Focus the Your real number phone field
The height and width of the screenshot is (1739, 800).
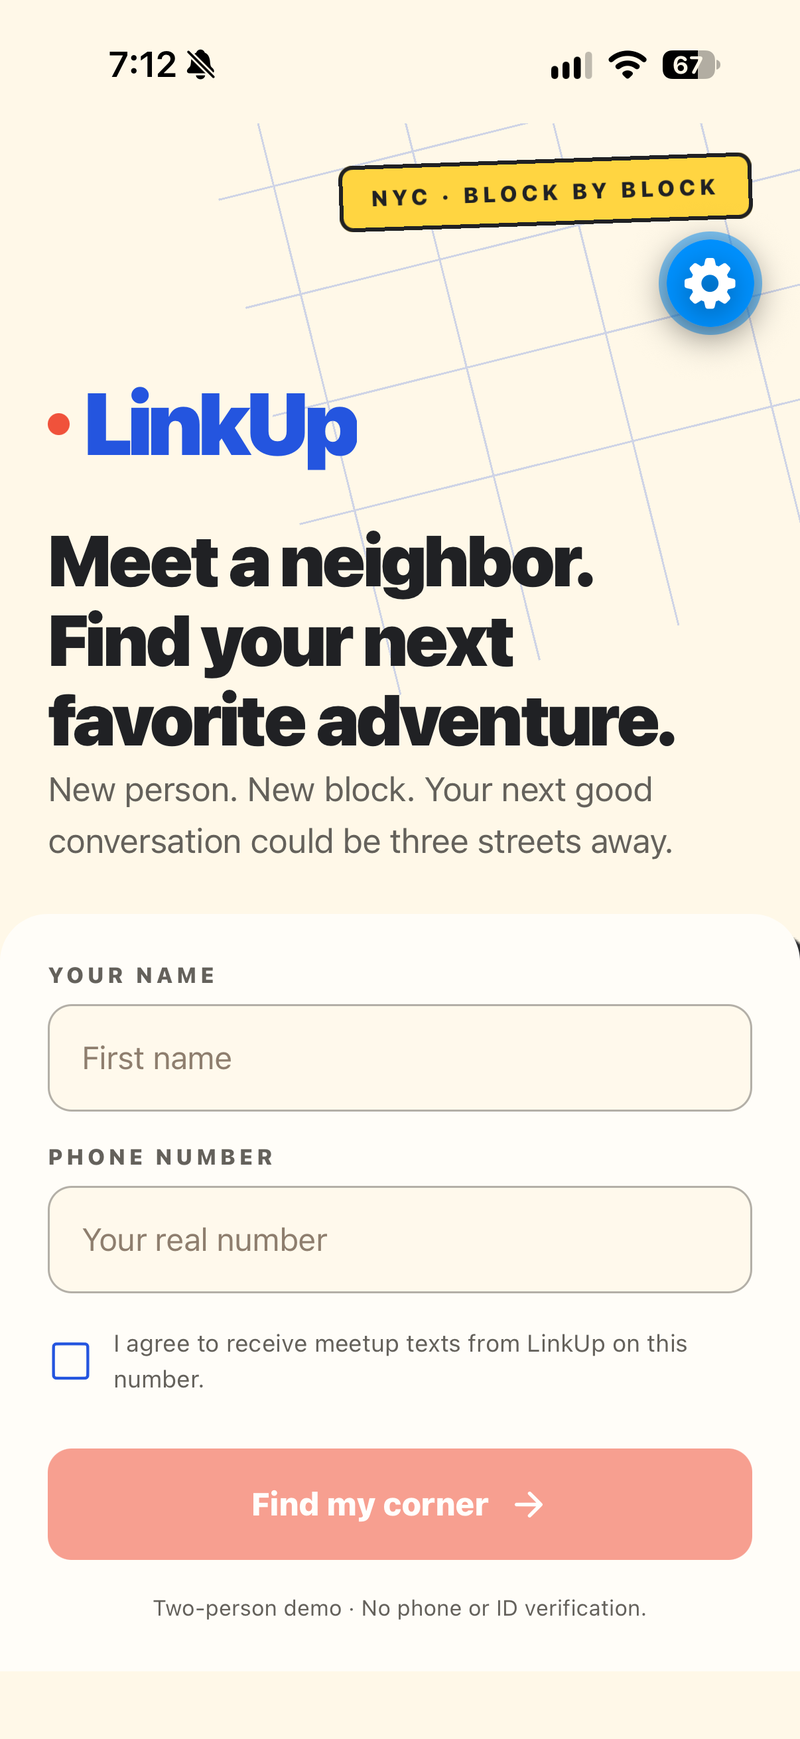pyautogui.click(x=400, y=1240)
